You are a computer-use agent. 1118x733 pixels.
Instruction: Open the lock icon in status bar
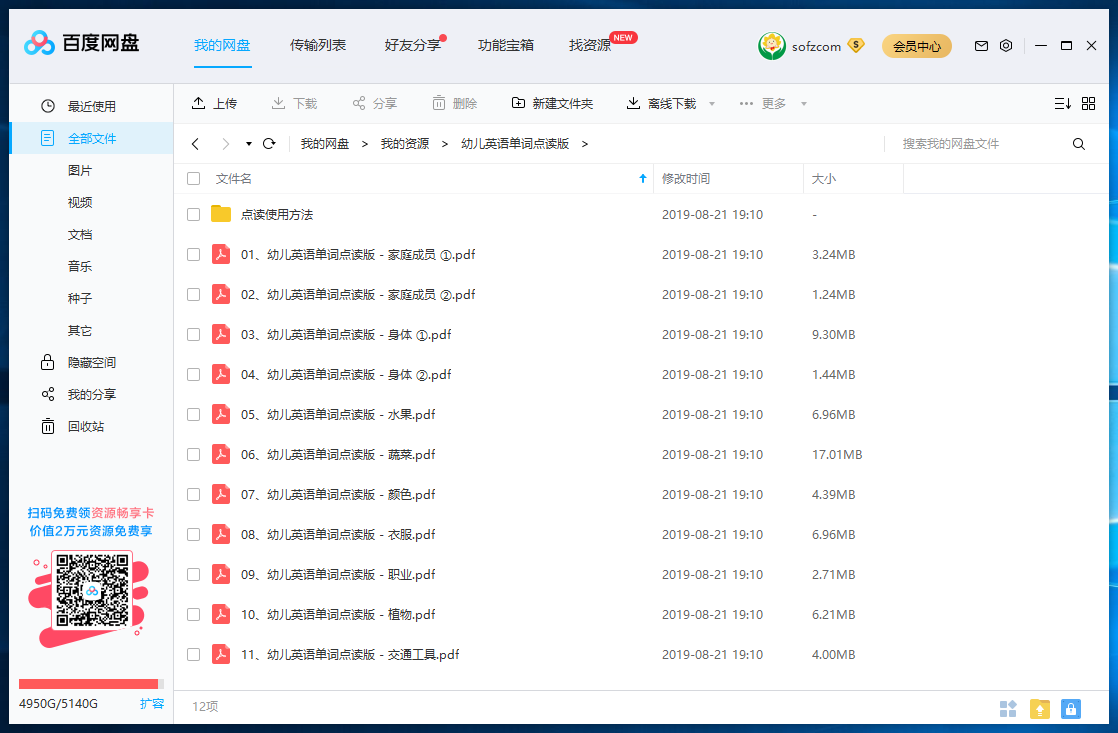[1071, 709]
